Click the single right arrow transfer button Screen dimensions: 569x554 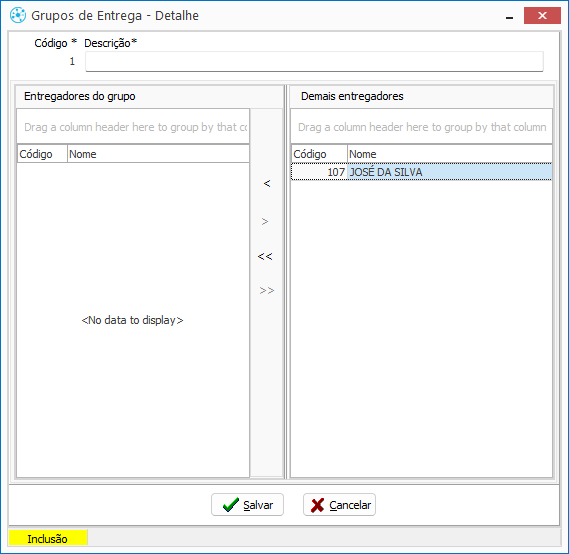pos(265,221)
